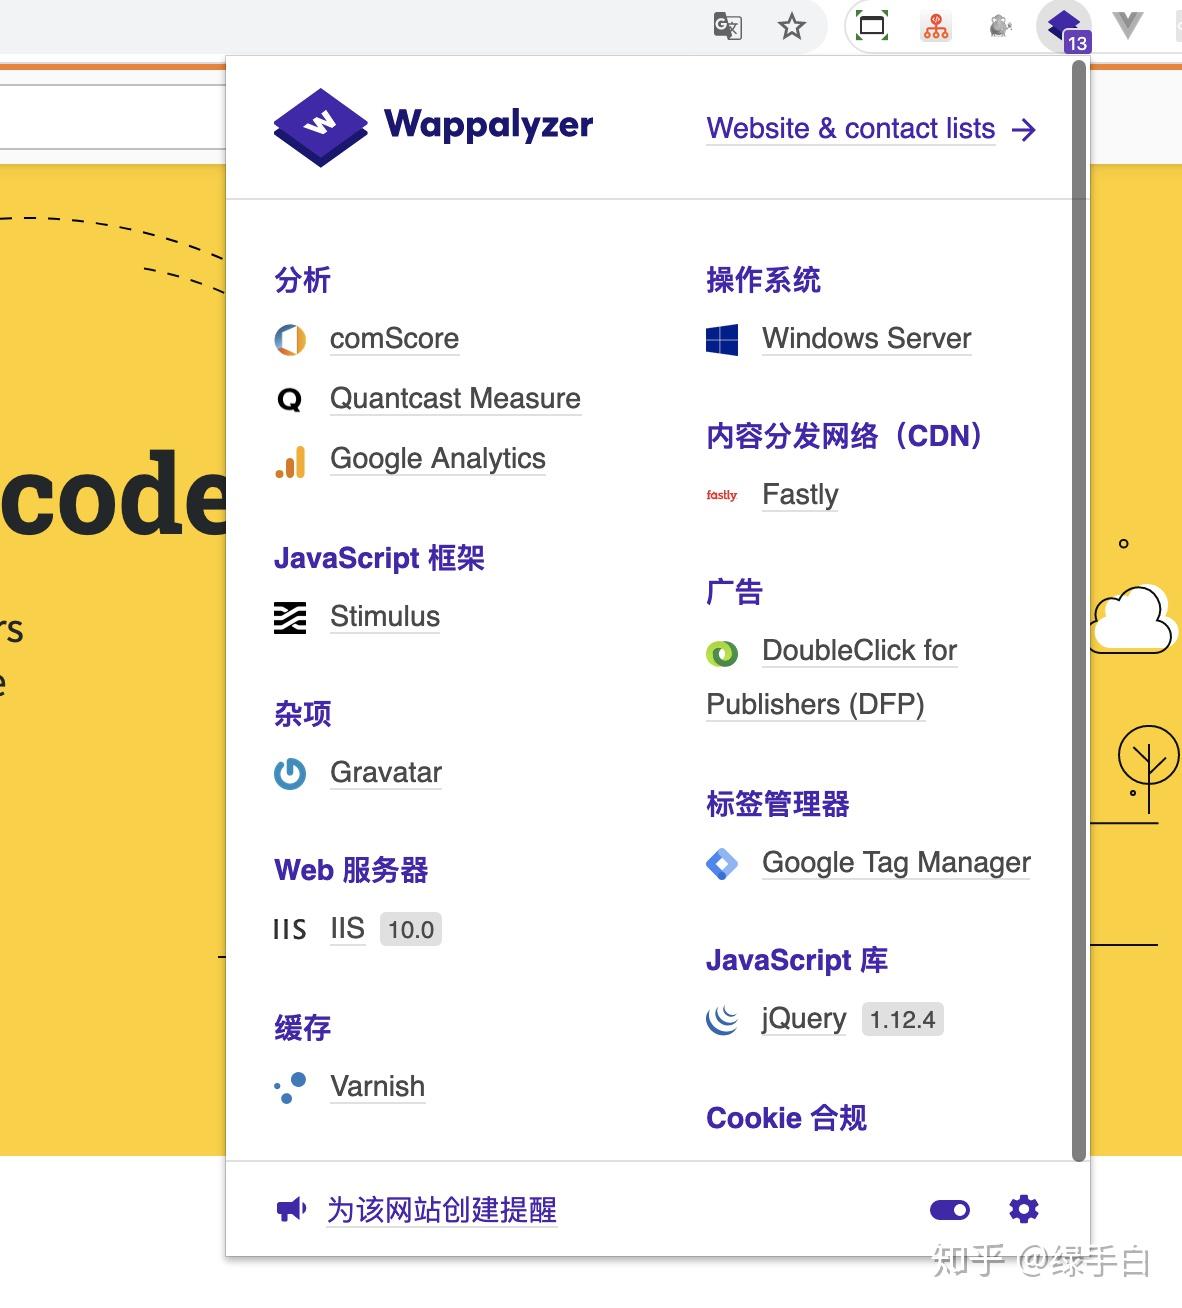
Task: Click the bookmark star in toolbar
Action: tap(791, 26)
